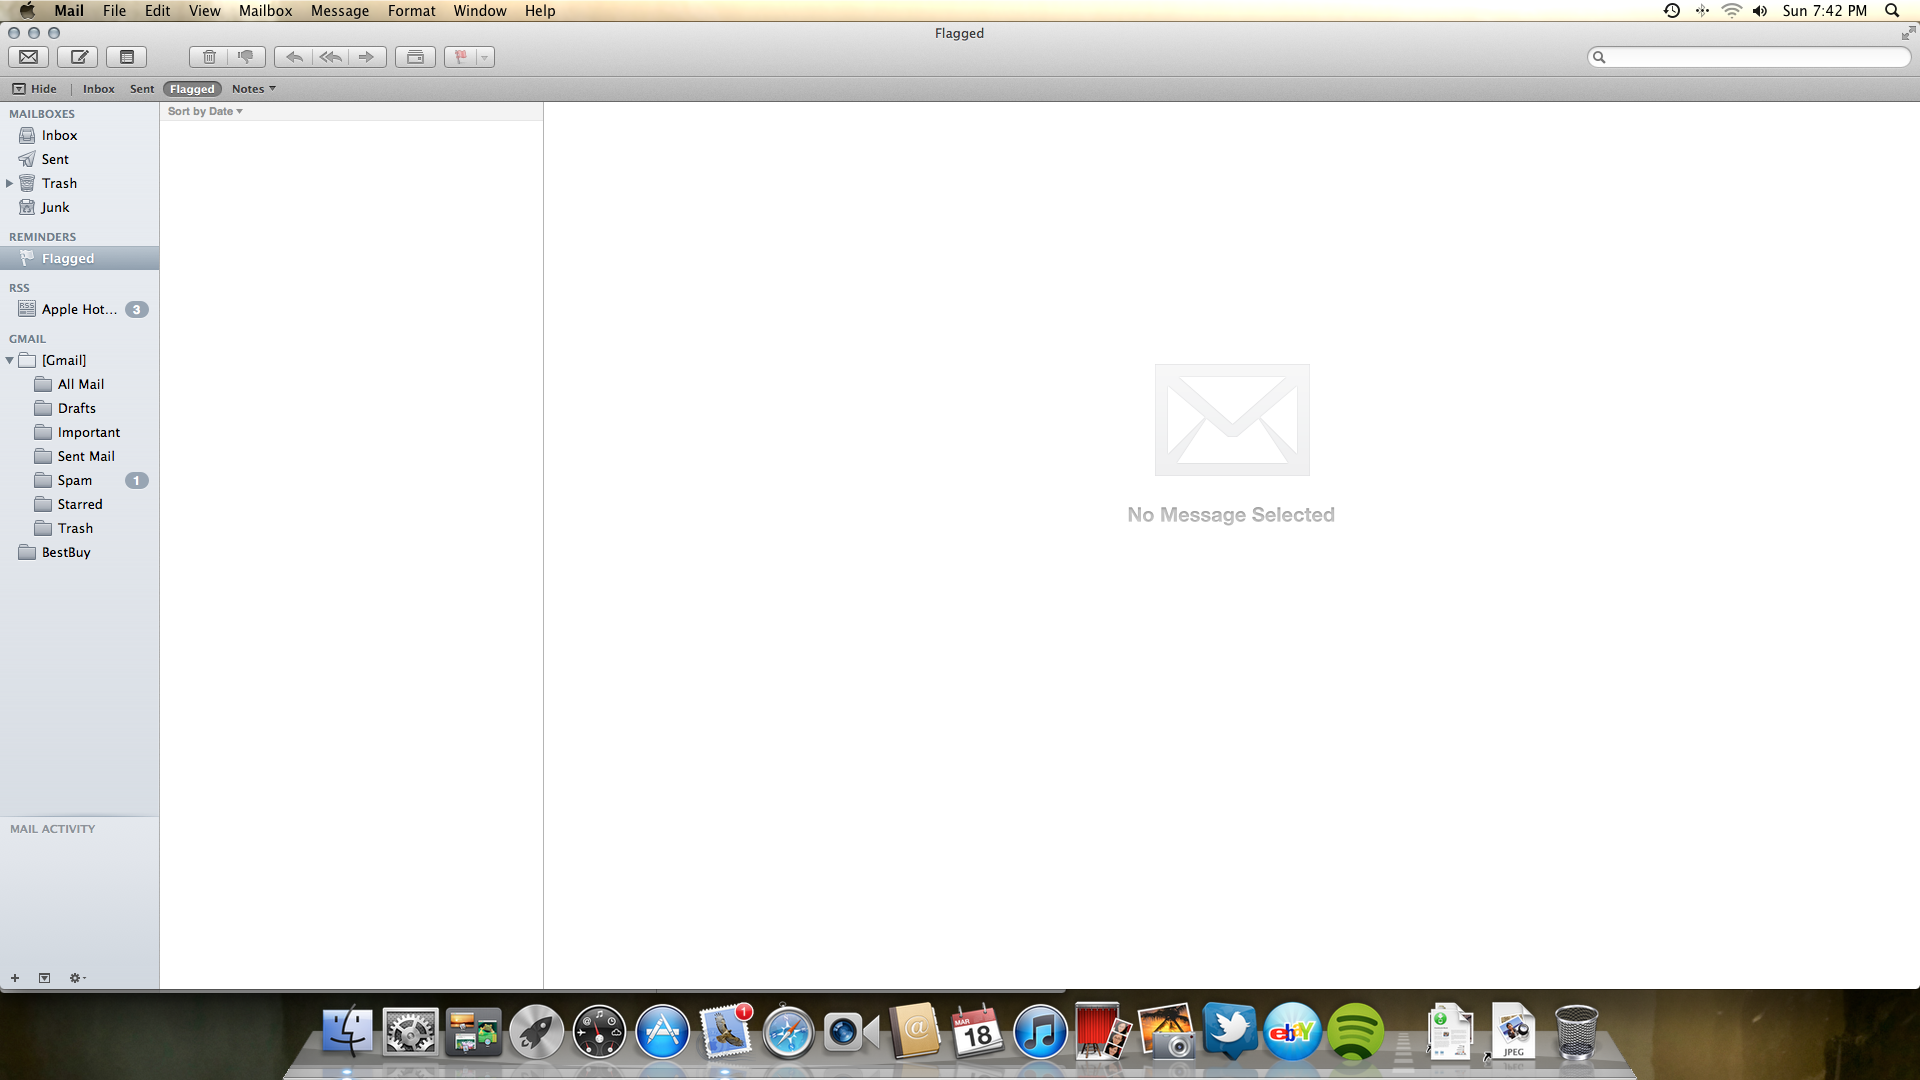This screenshot has width=1920, height=1080.
Task: Toggle the mail activity pane button
Action: pos(44,978)
